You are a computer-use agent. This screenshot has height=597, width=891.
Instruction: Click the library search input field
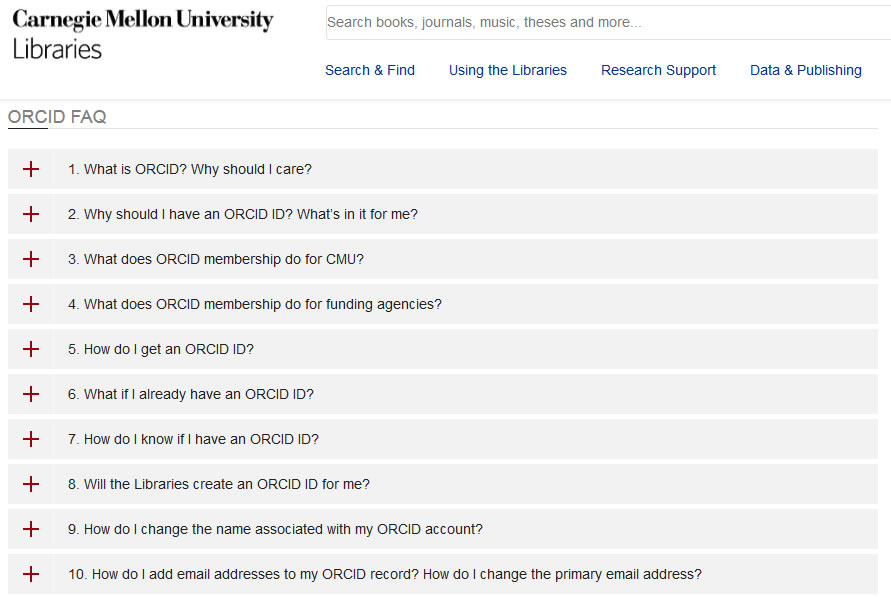tap(606, 22)
